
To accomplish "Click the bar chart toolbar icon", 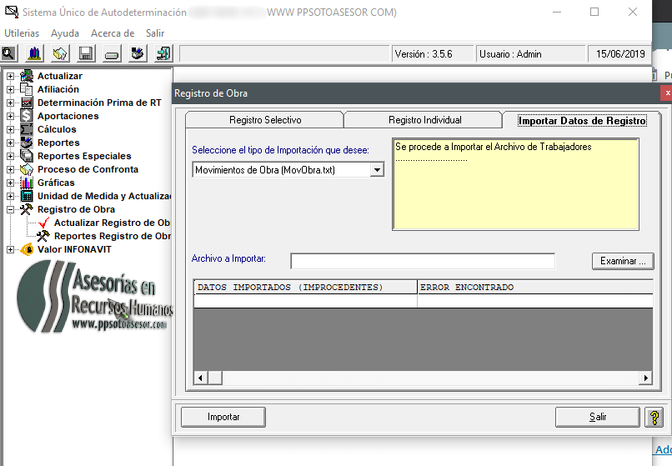I will point(35,54).
